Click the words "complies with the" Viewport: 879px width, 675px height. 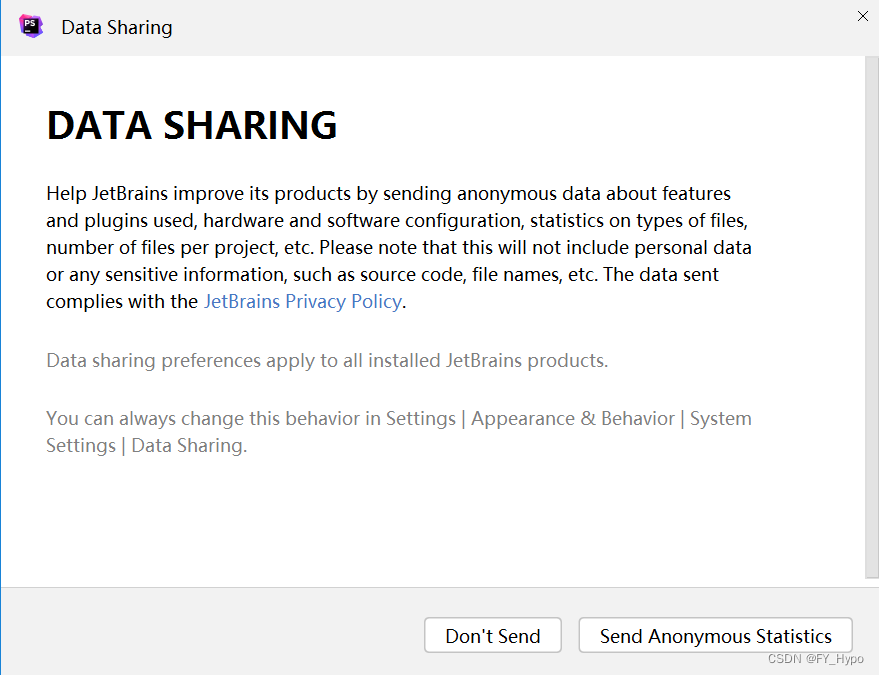pyautogui.click(x=122, y=302)
